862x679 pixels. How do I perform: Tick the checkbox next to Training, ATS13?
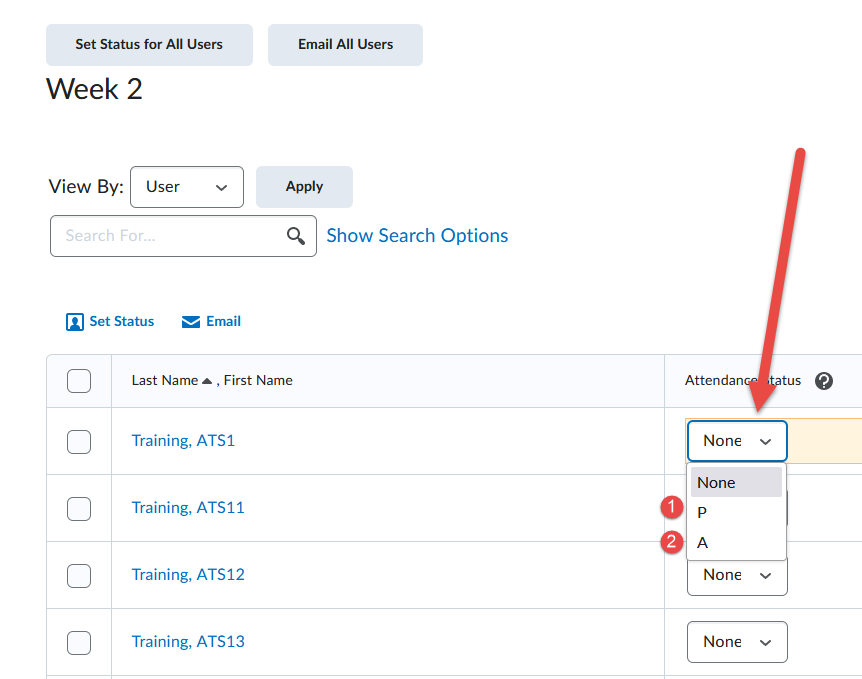79,642
